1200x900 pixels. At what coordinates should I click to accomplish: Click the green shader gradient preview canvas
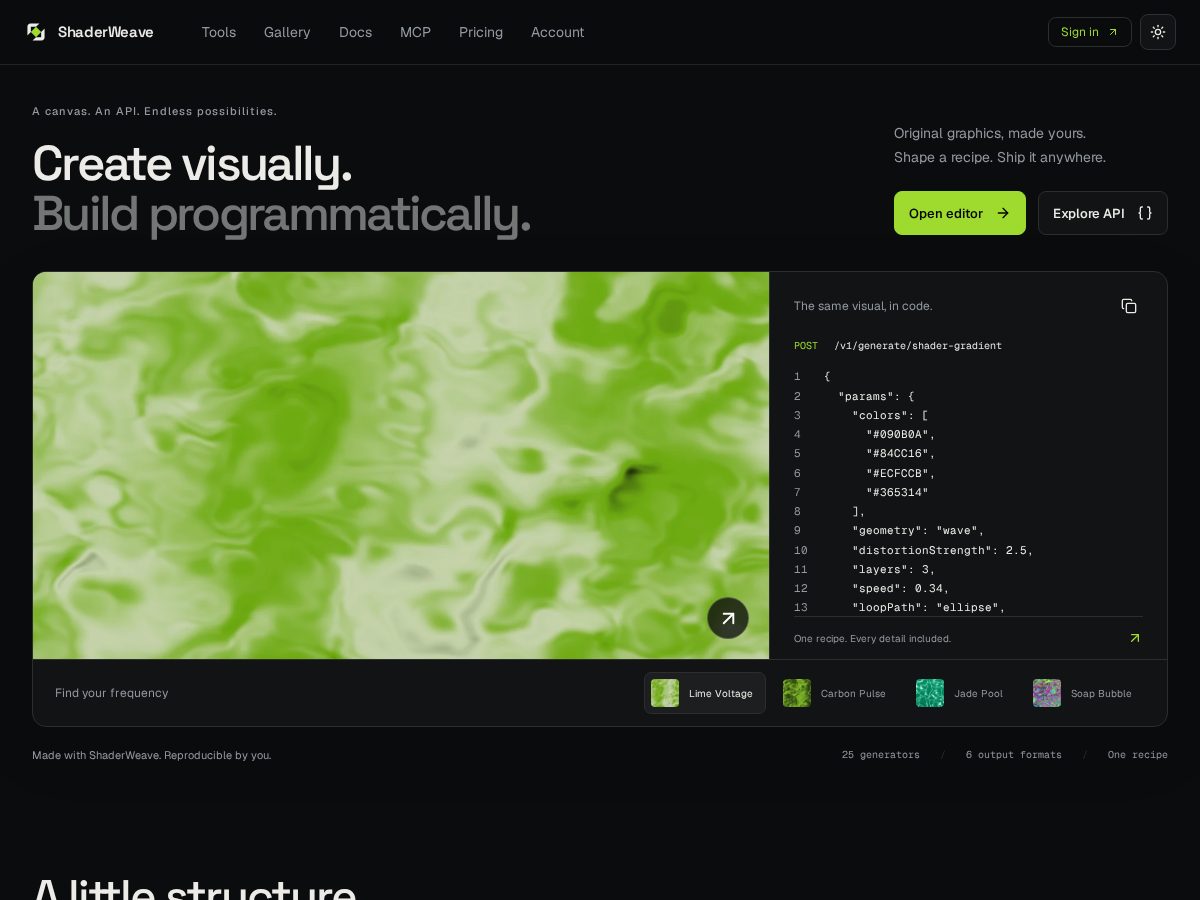tap(401, 465)
